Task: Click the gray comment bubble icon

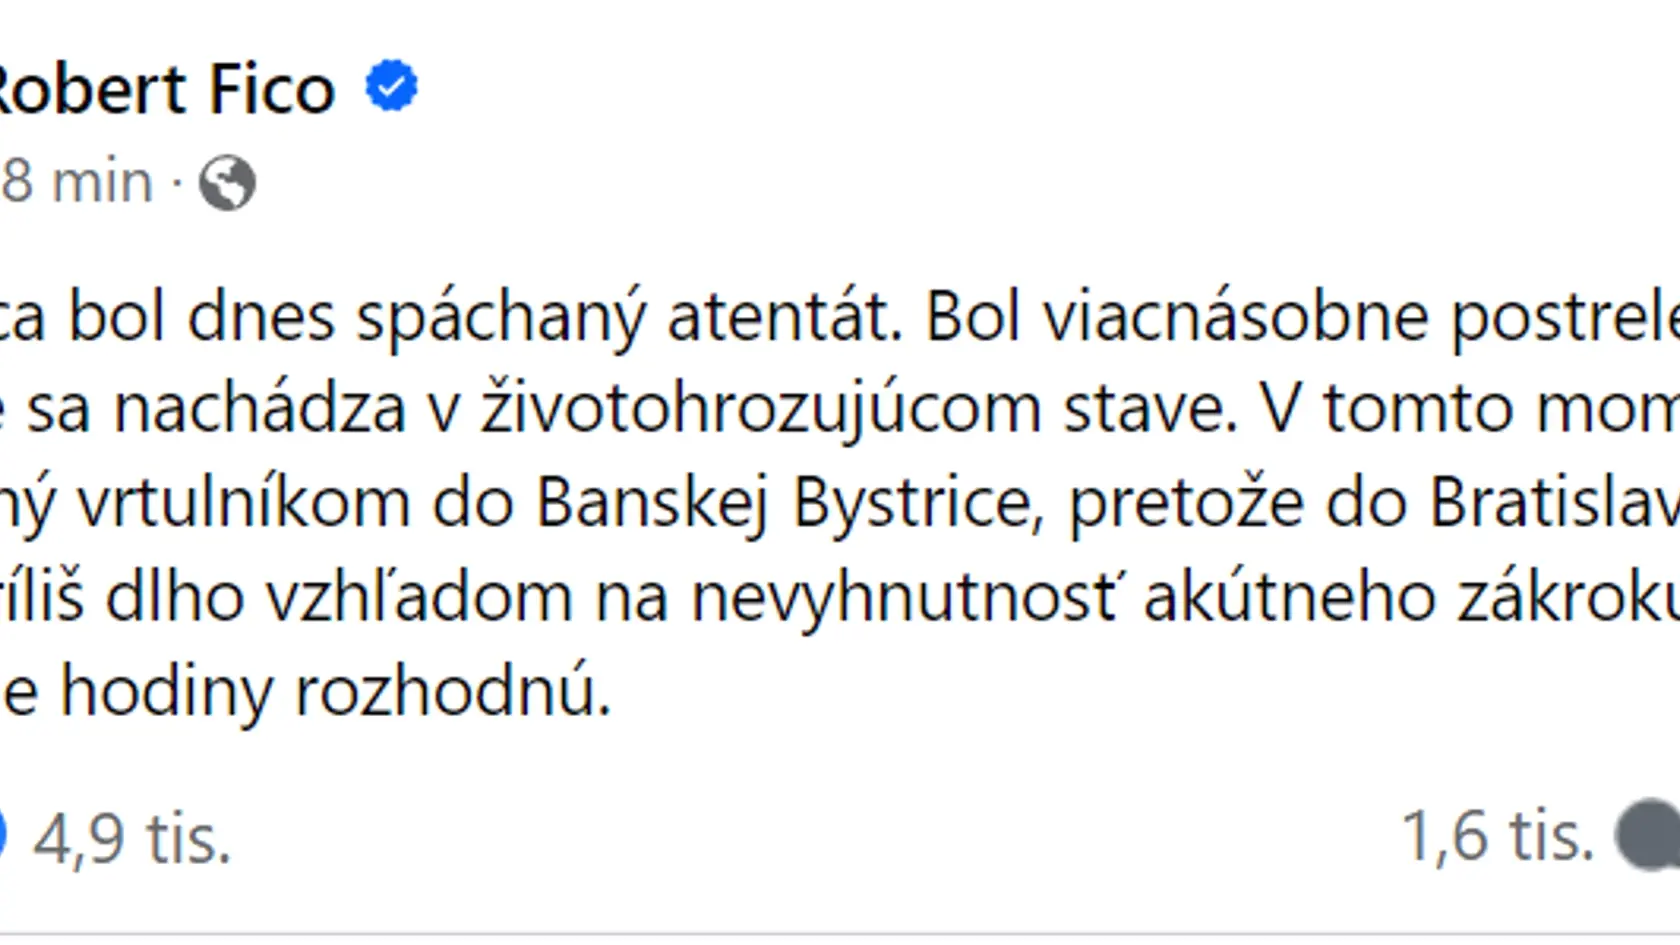Action: click(1648, 835)
